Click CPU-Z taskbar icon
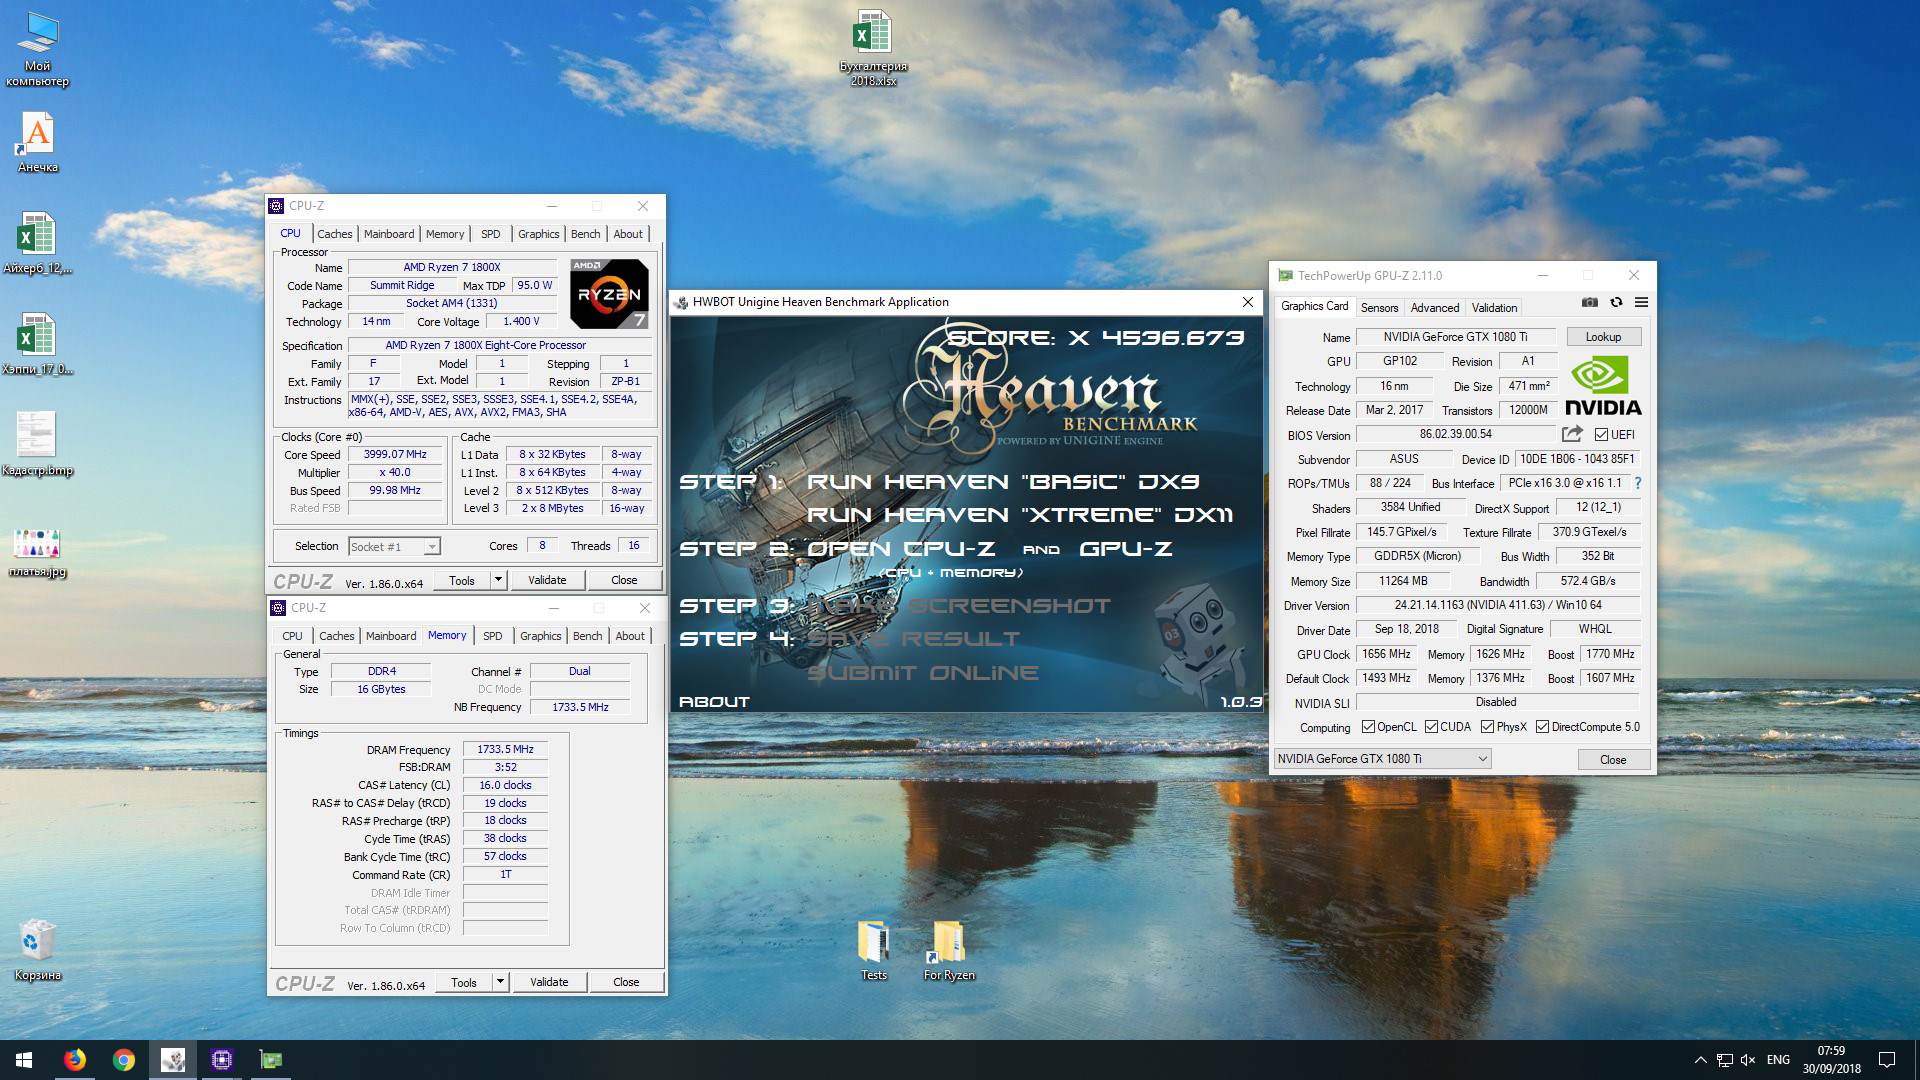1920x1080 pixels. pyautogui.click(x=222, y=1060)
